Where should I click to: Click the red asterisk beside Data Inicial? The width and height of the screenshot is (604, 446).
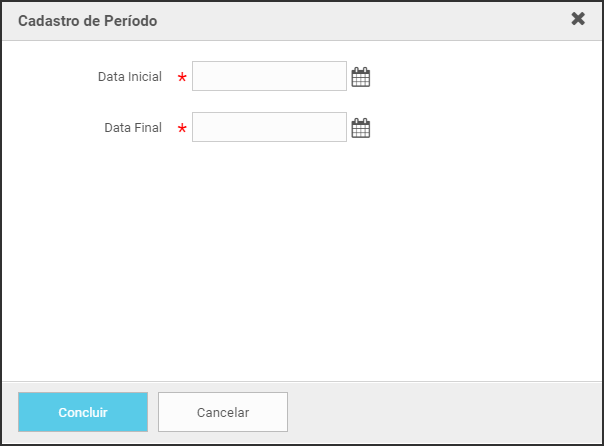182,78
